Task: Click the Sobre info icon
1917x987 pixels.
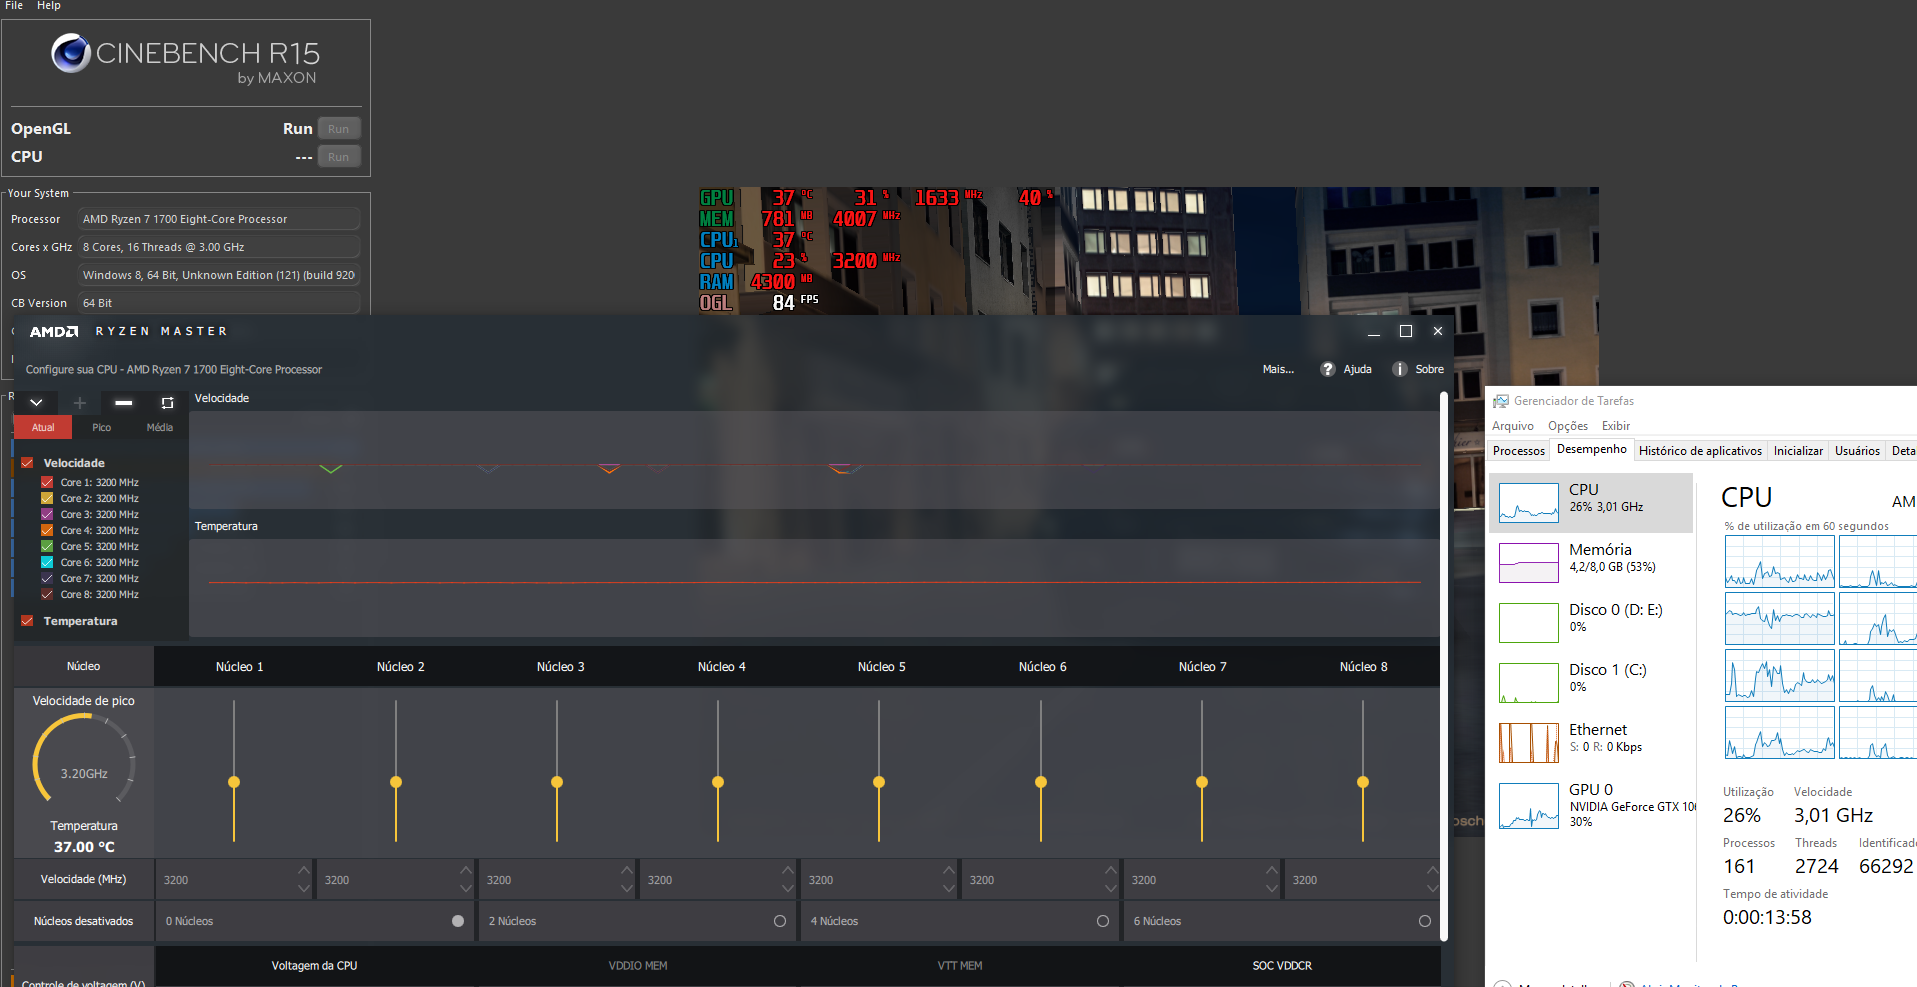Action: 1400,369
